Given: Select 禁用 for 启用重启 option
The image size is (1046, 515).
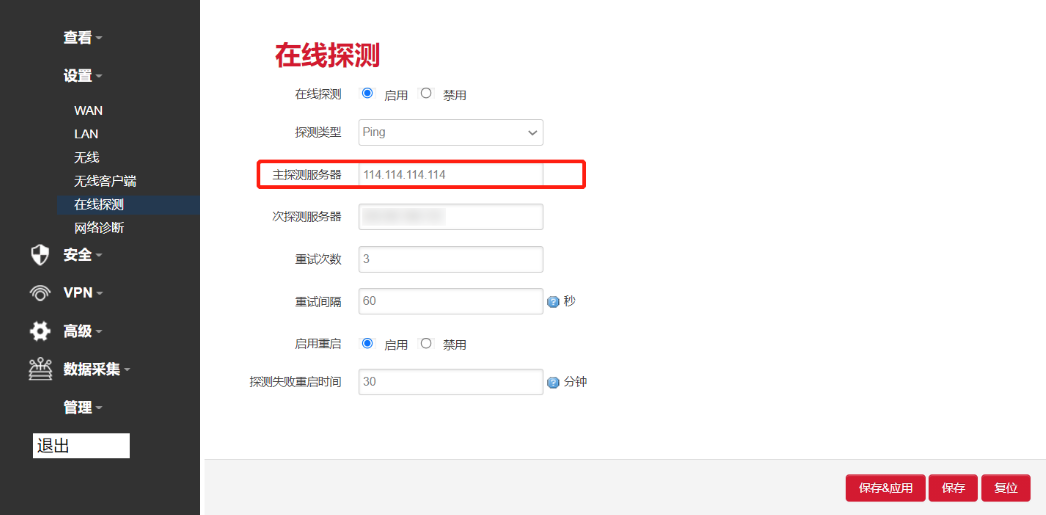Looking at the screenshot, I should tap(426, 343).
